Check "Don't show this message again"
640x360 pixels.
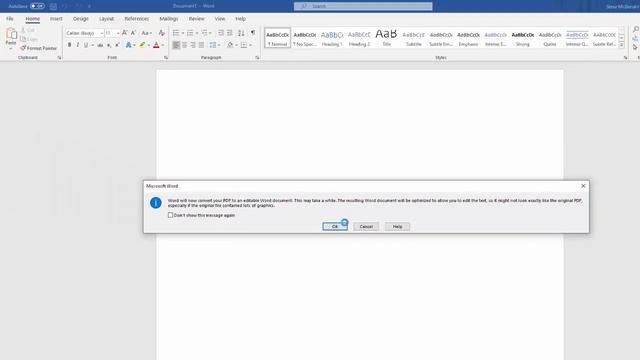pos(170,215)
